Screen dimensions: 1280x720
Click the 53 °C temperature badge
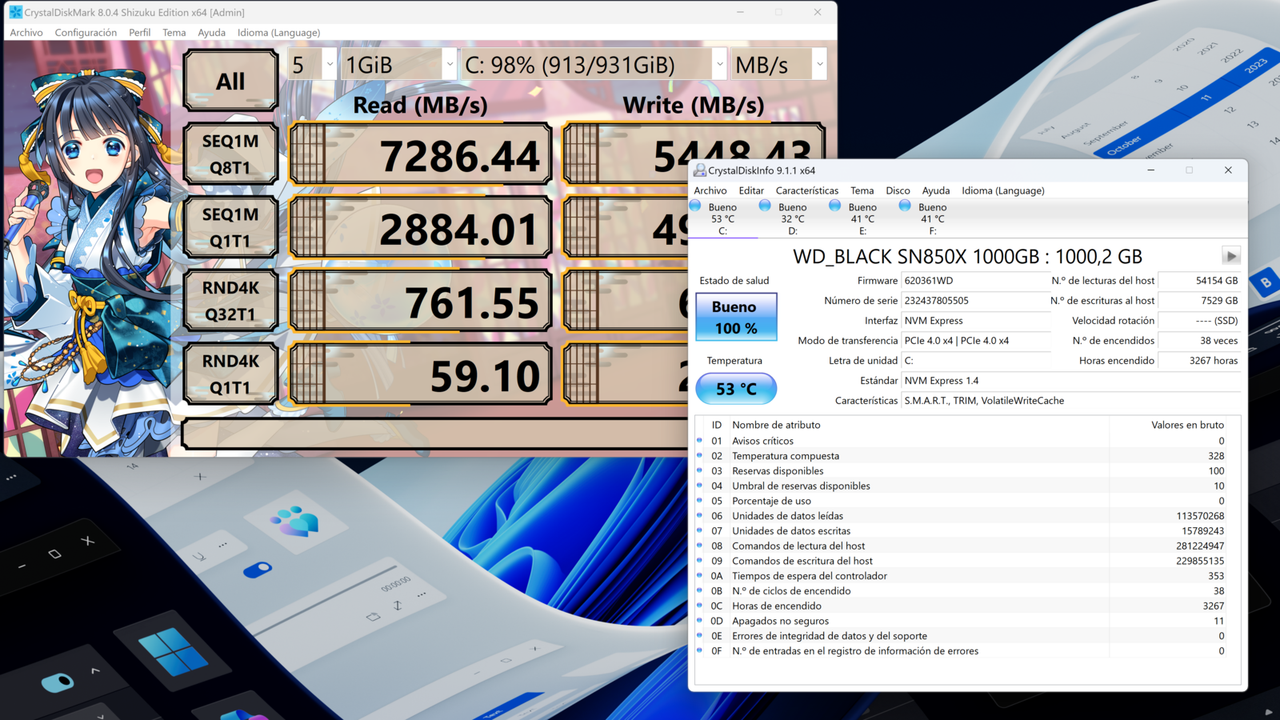[736, 389]
